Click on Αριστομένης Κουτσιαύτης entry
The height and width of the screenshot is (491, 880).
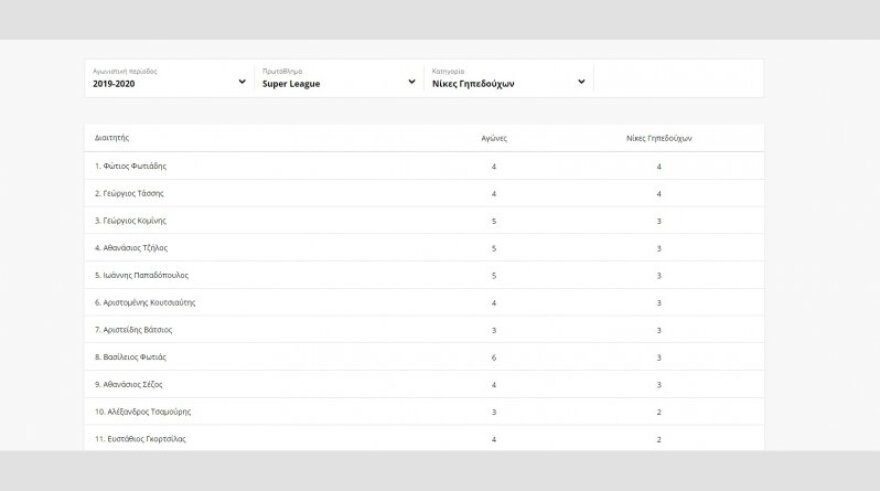(x=149, y=302)
